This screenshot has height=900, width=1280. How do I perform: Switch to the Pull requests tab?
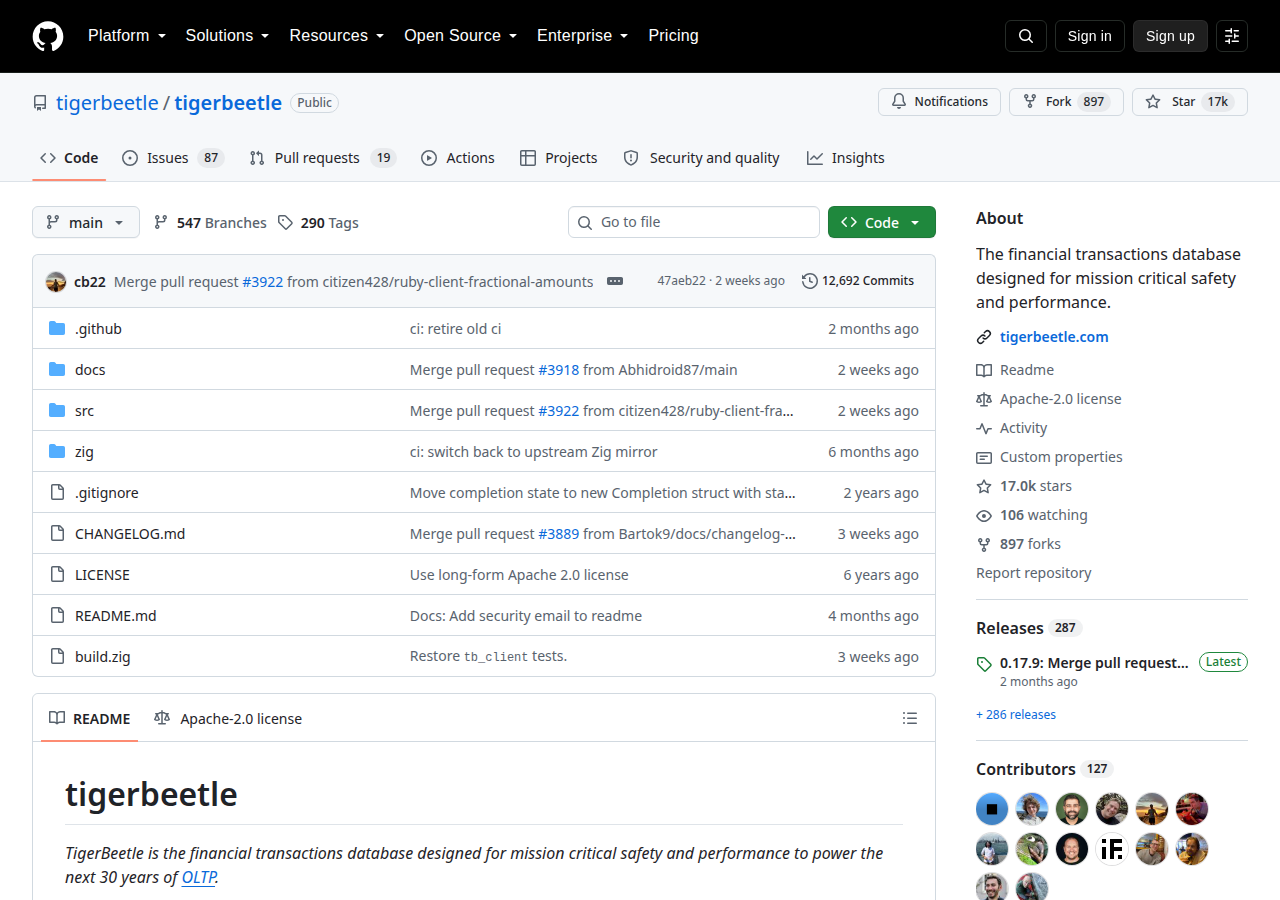(323, 158)
